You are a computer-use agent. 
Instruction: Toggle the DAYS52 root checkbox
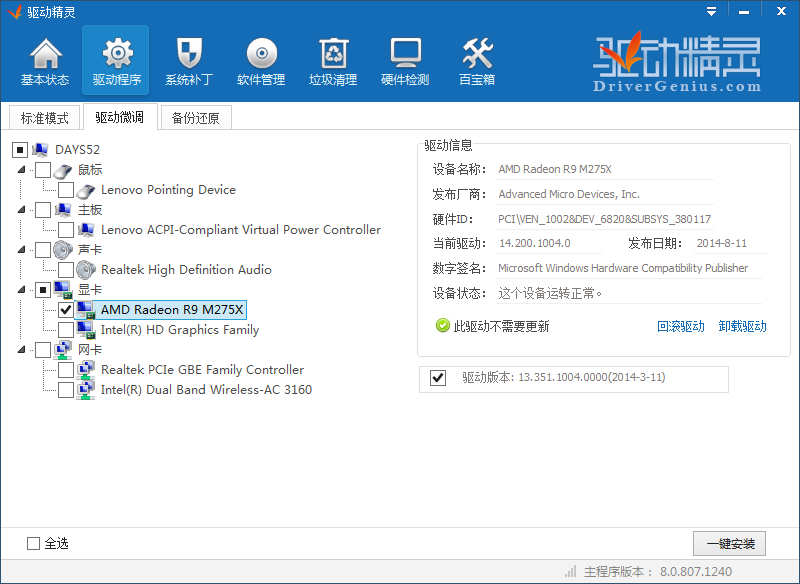20,150
